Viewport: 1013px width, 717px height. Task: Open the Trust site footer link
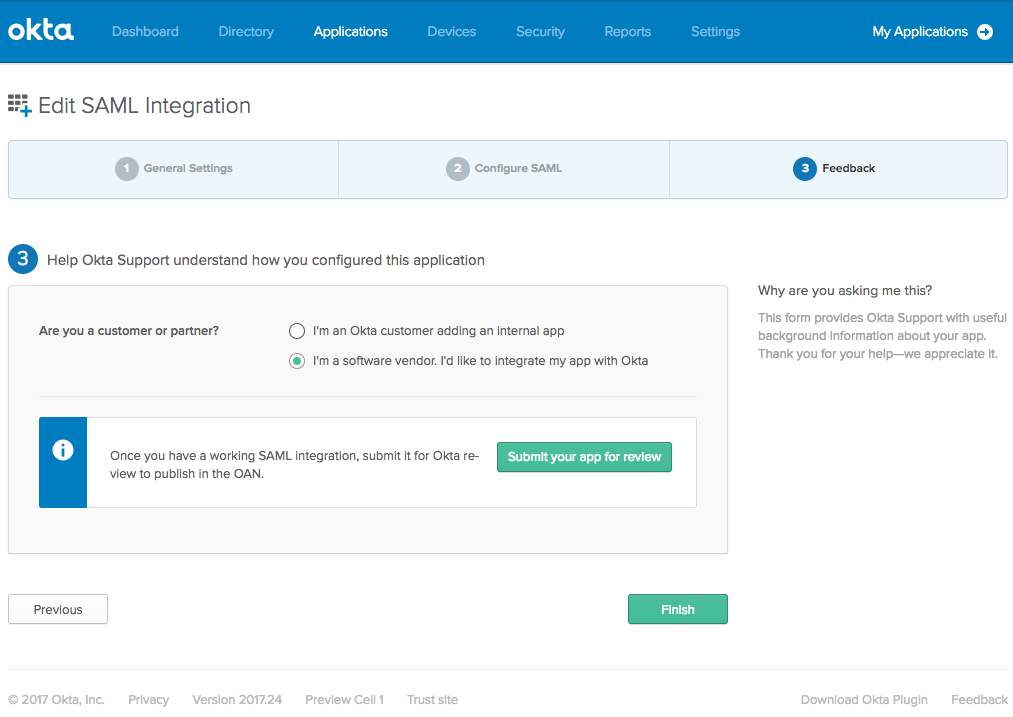432,700
